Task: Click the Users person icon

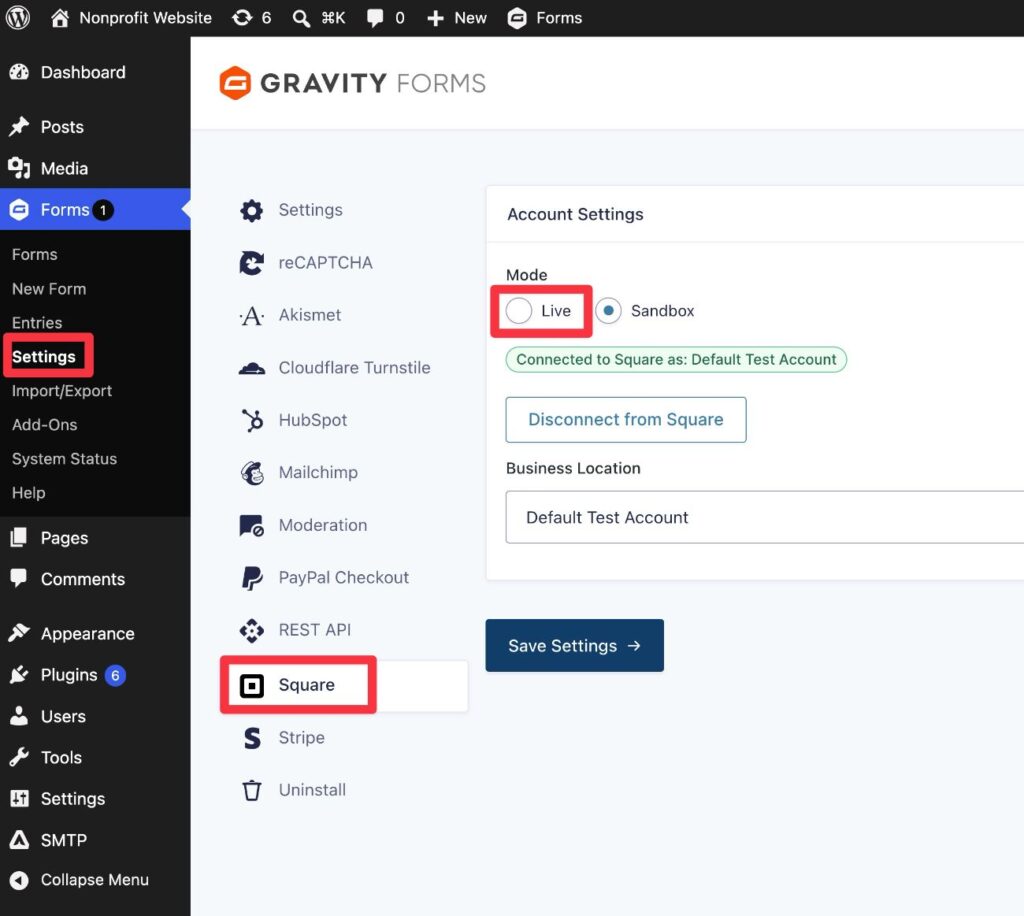Action: coord(19,716)
